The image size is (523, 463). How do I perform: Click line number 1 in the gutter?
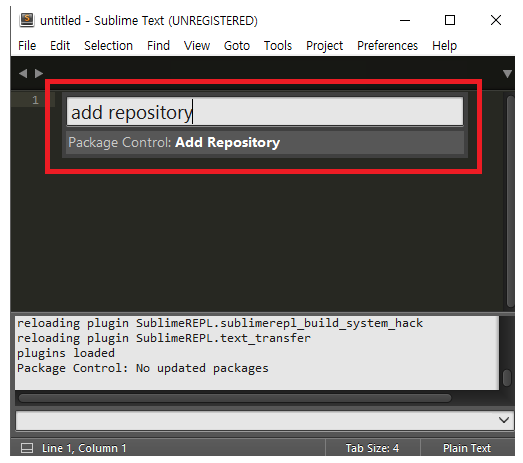[35, 100]
